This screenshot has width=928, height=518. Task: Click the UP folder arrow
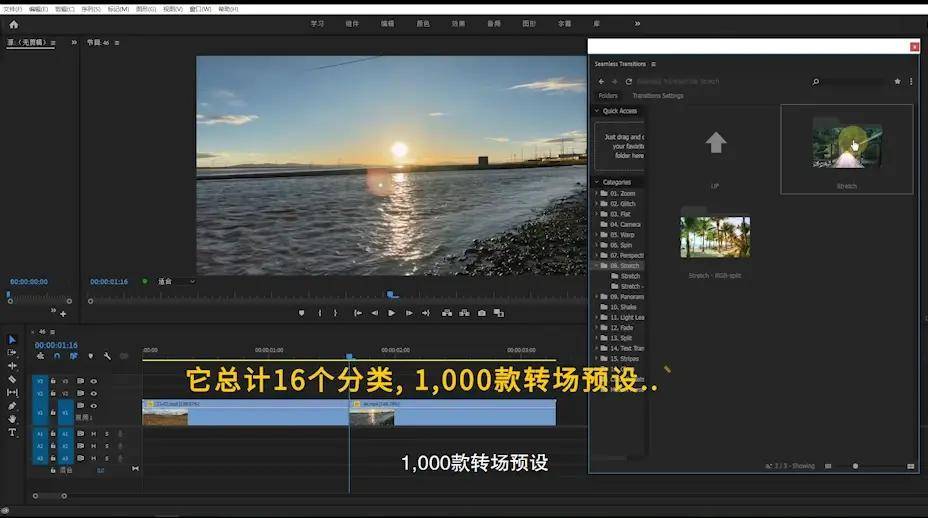click(x=716, y=143)
